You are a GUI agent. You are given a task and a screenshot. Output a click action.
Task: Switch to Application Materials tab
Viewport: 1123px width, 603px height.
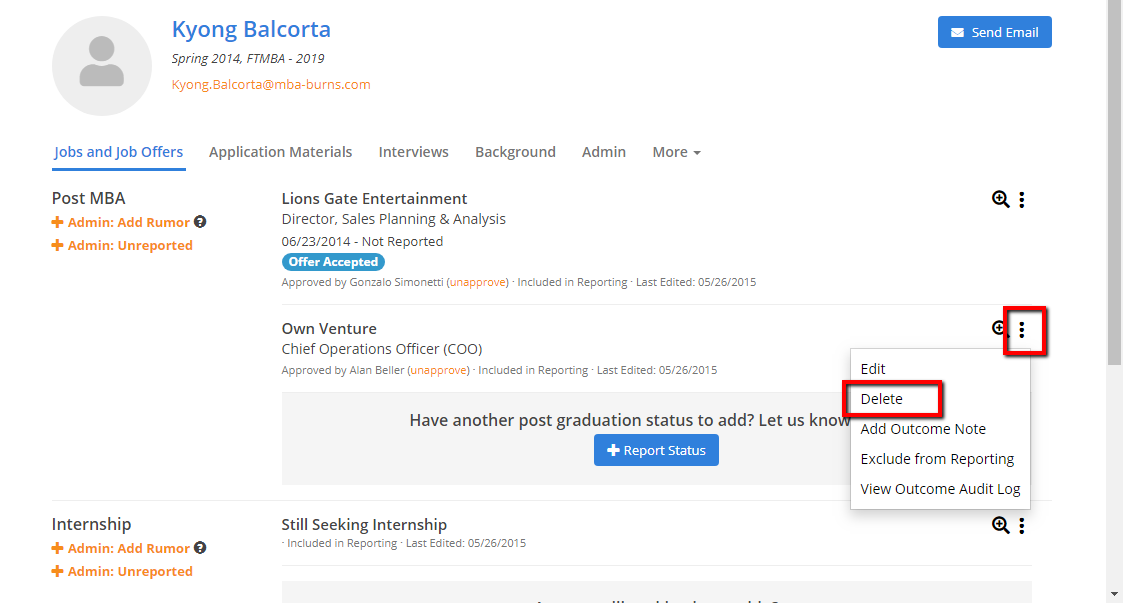pos(280,152)
